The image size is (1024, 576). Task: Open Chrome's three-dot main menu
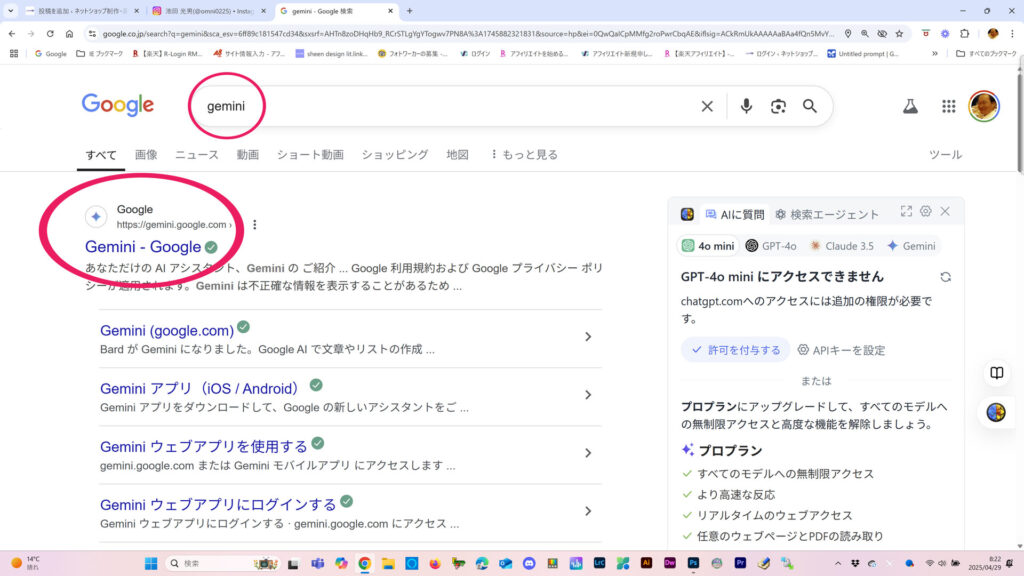coord(1012,33)
